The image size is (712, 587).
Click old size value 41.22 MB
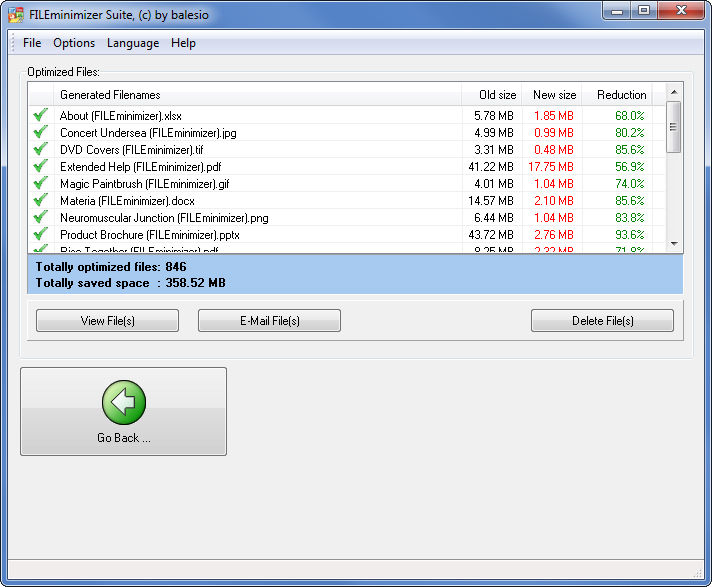tap(491, 167)
